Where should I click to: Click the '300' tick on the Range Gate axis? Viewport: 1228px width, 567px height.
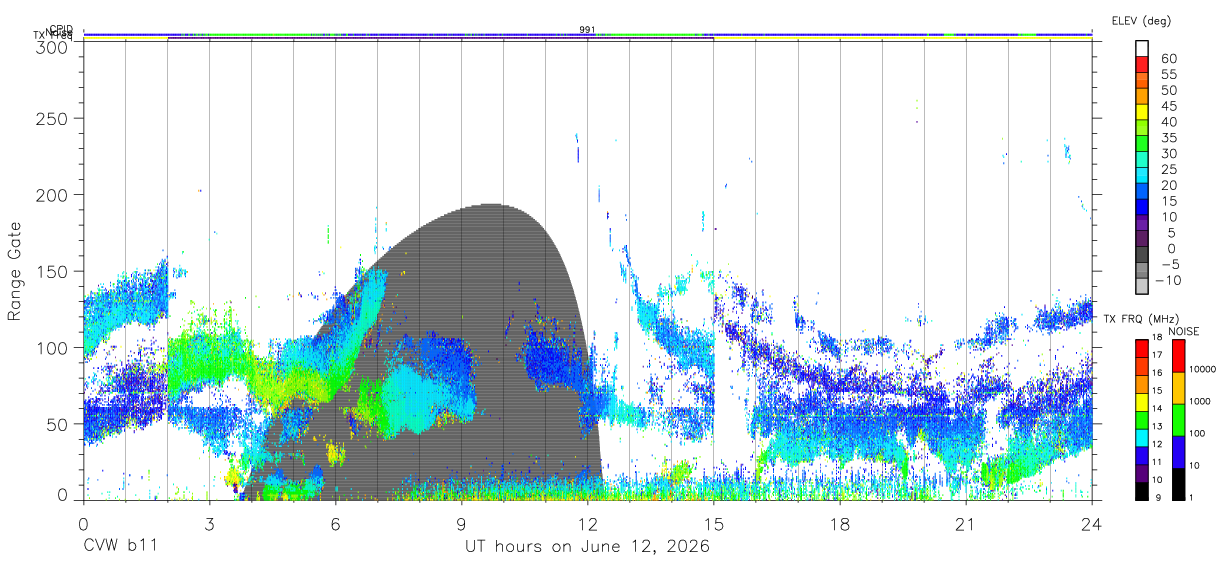(52, 46)
